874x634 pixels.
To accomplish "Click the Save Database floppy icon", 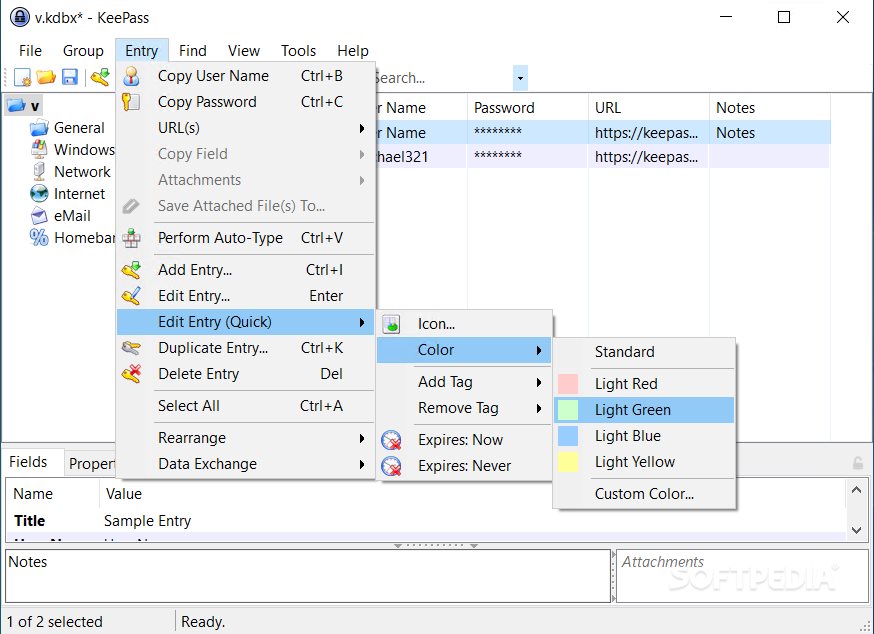I will (x=70, y=77).
